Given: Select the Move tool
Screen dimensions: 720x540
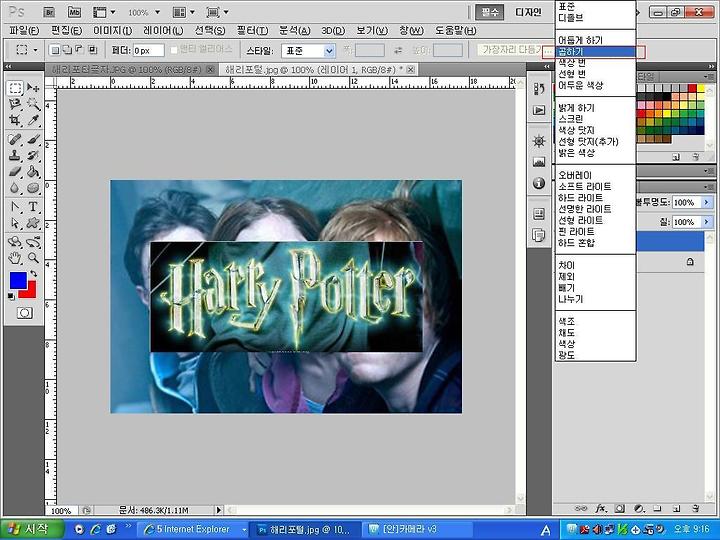Looking at the screenshot, I should coord(33,87).
